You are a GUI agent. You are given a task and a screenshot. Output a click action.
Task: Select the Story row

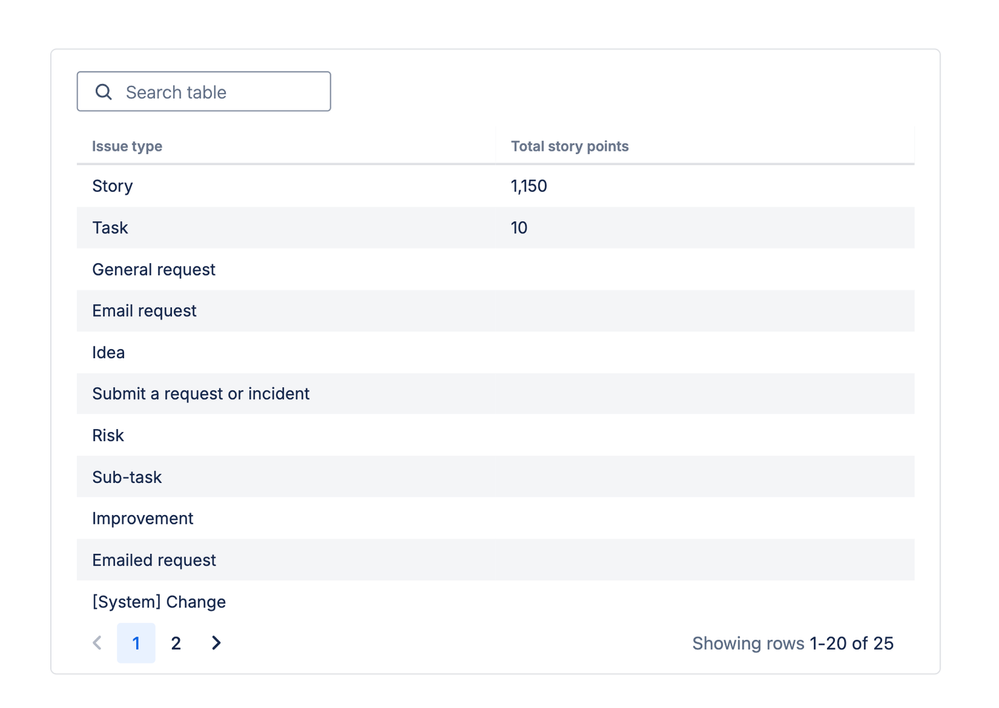496,186
